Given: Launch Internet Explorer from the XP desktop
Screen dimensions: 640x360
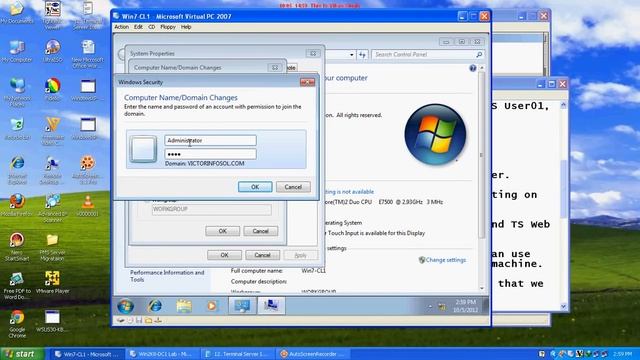Looking at the screenshot, I should [x=17, y=169].
